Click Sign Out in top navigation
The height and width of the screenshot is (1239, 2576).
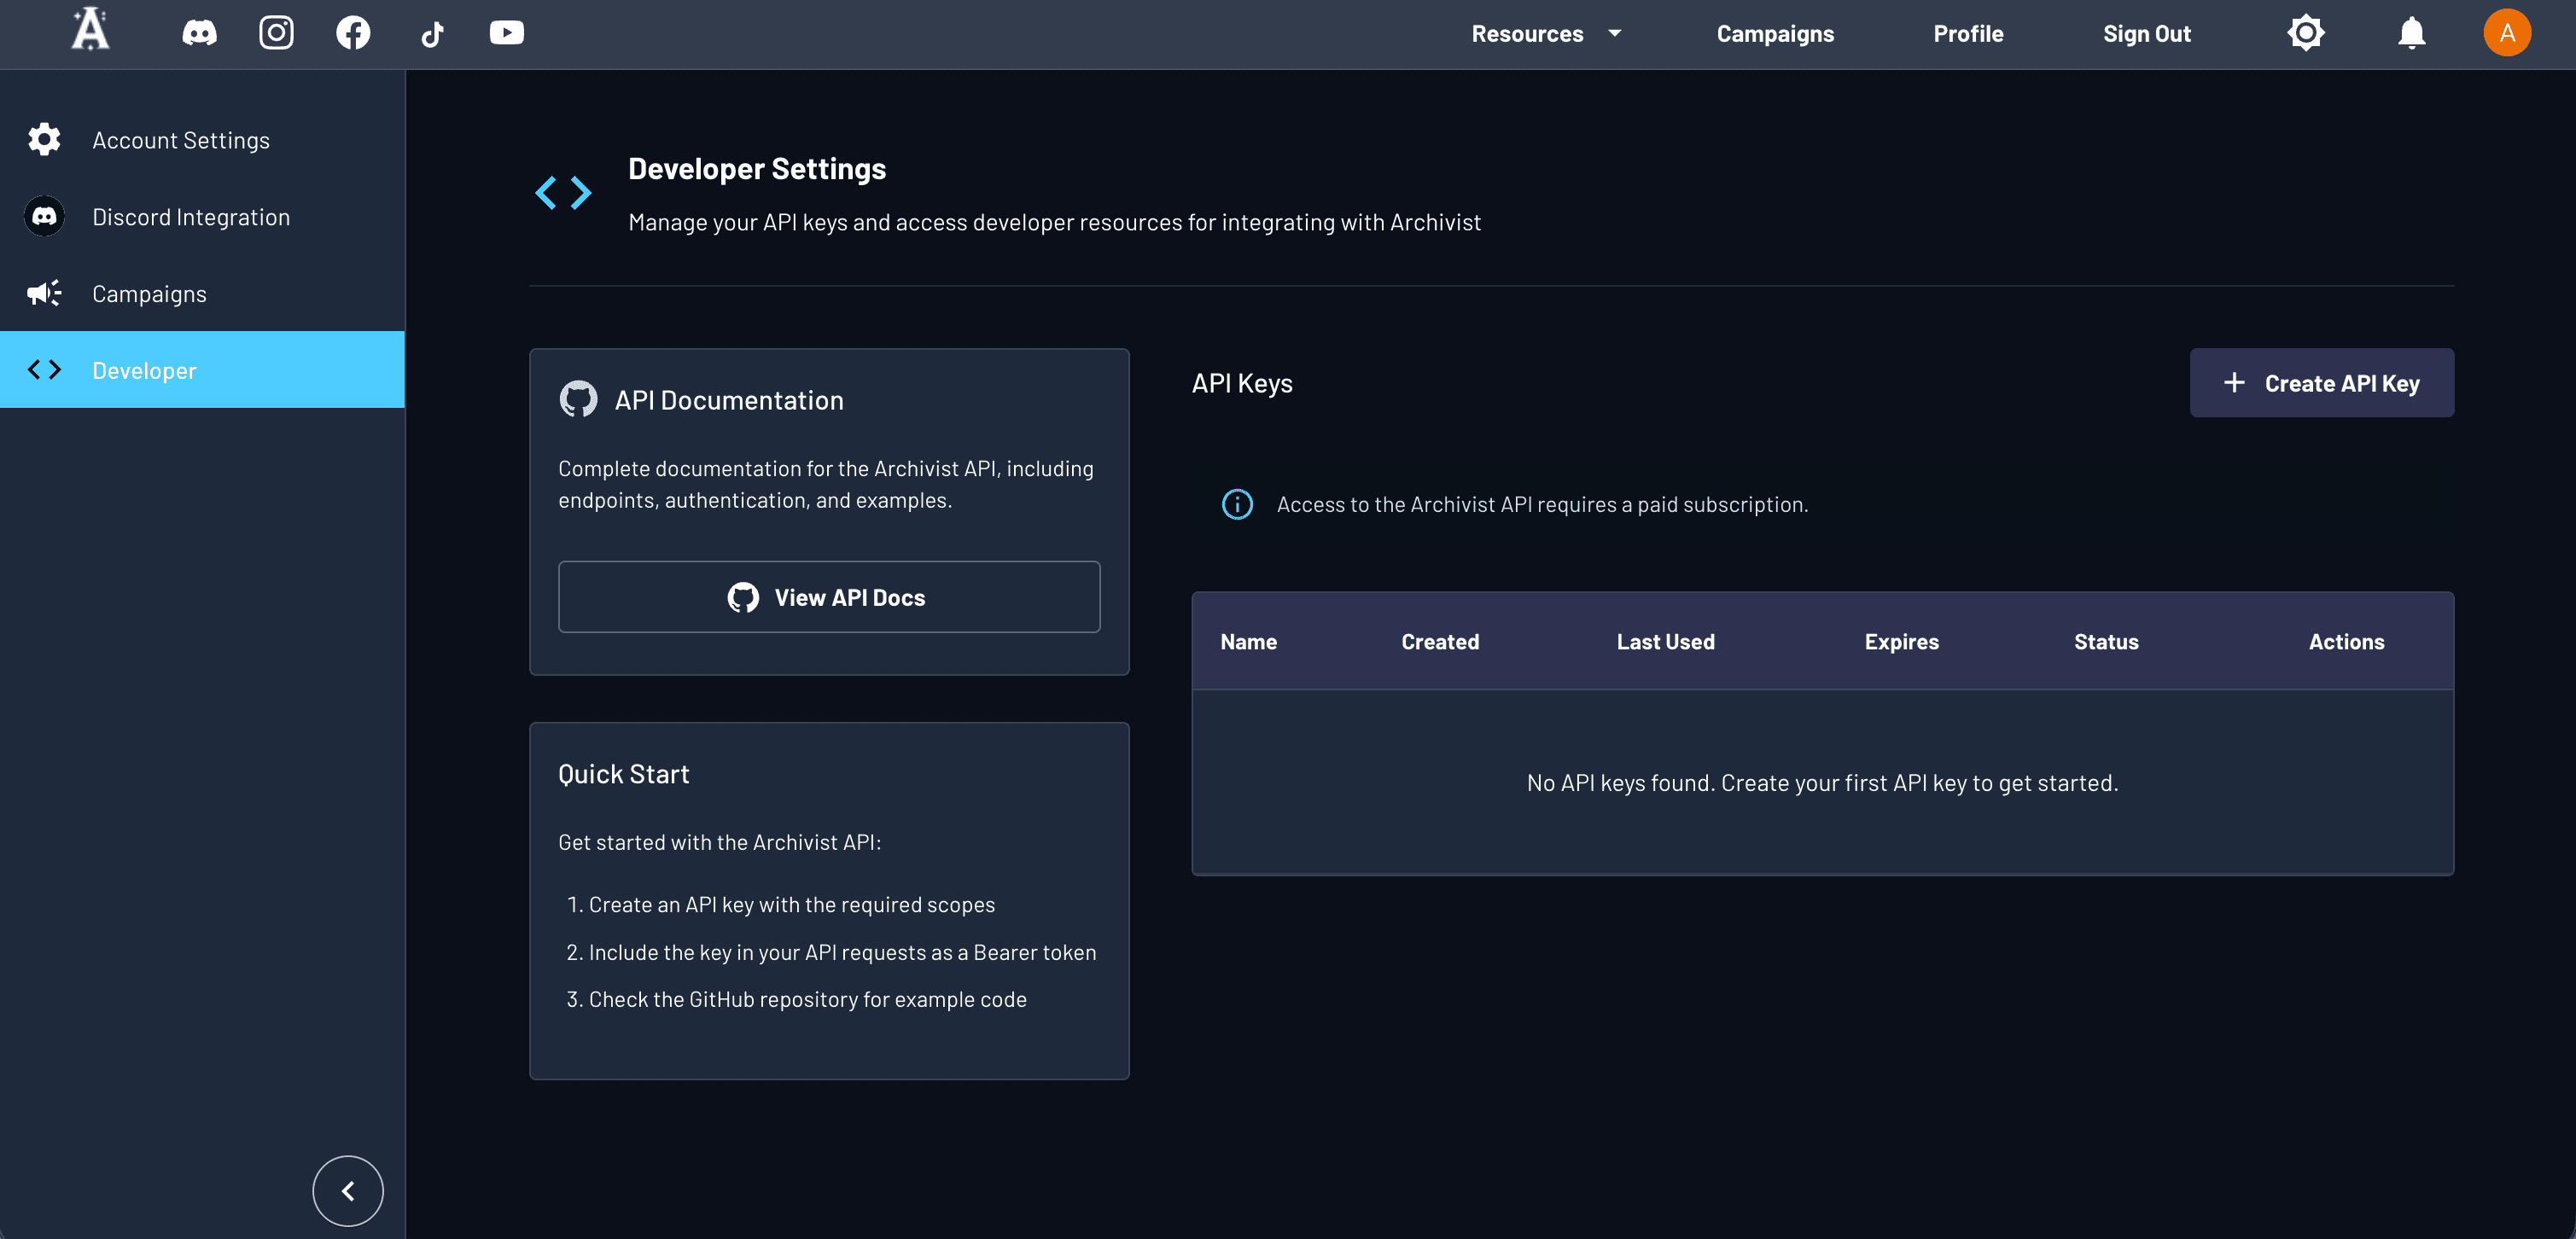[2146, 33]
